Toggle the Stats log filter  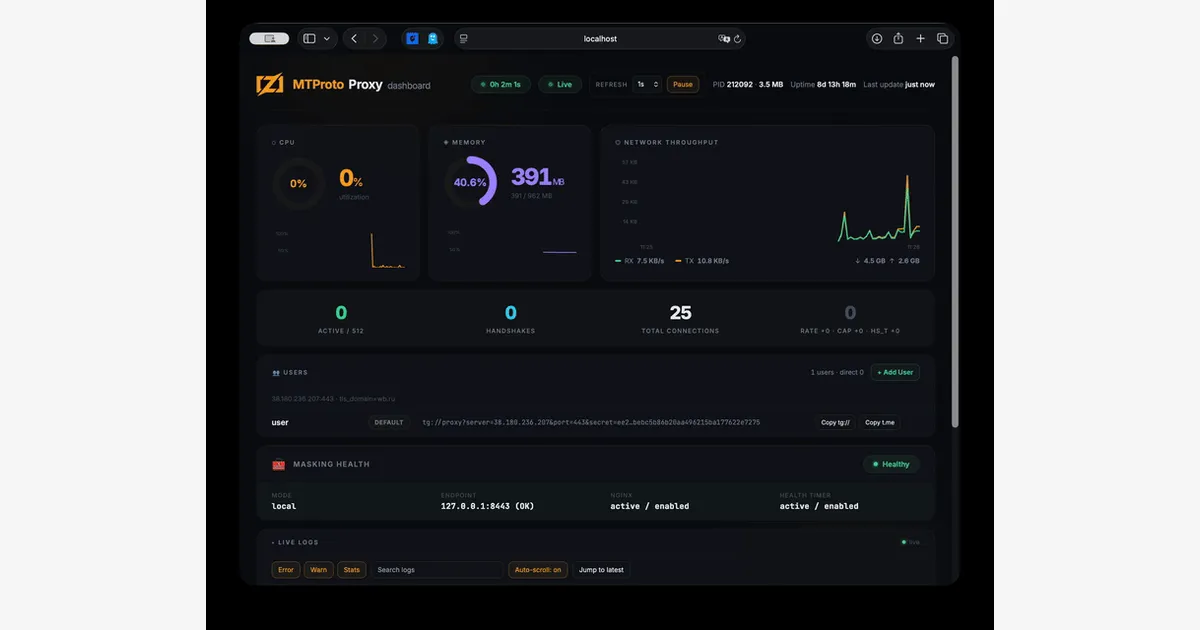(352, 570)
